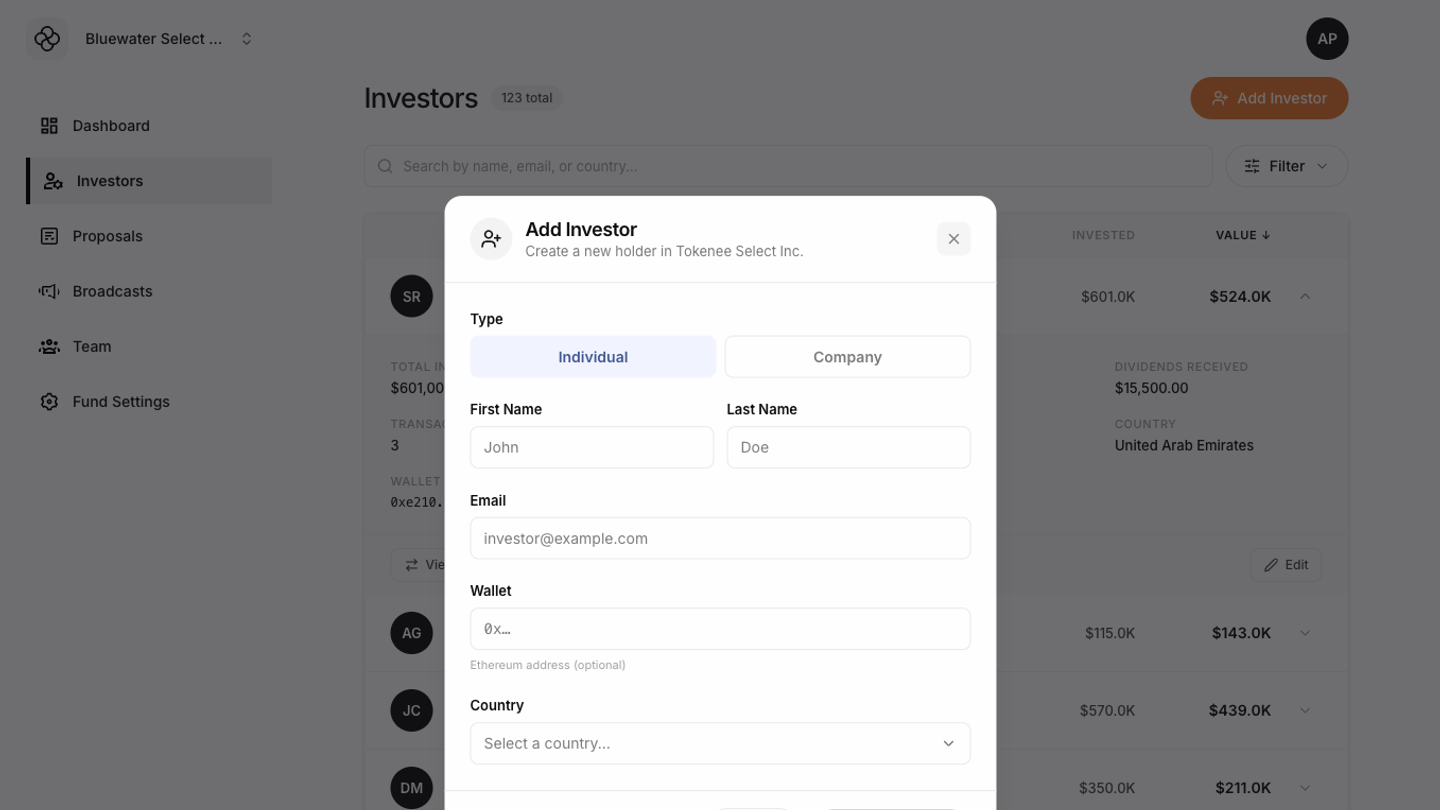
Task: Click the Add Investor button
Action: pos(1269,98)
